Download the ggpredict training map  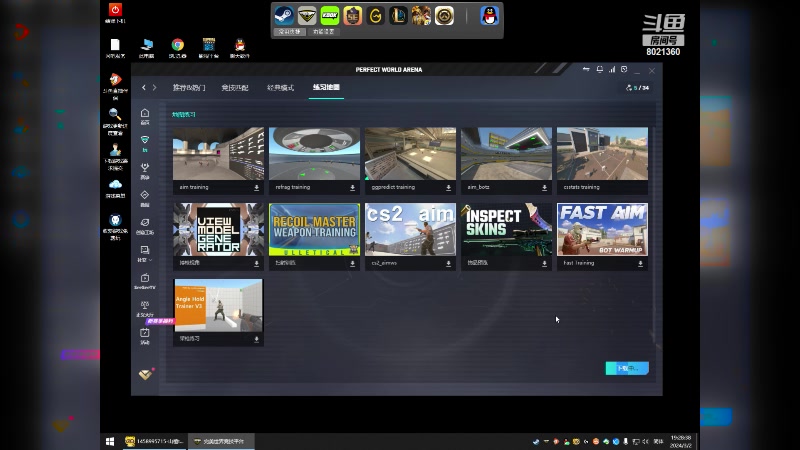[448, 188]
